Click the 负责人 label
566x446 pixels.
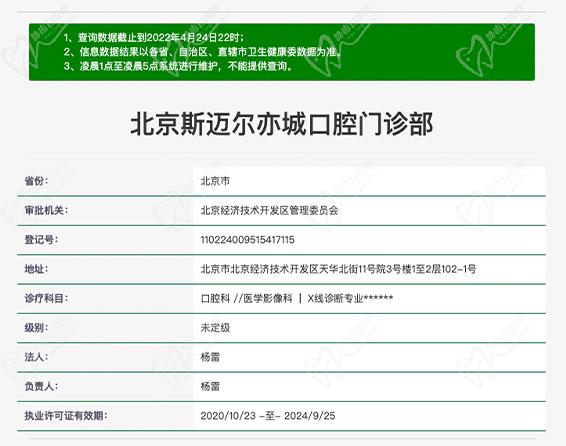(41, 386)
